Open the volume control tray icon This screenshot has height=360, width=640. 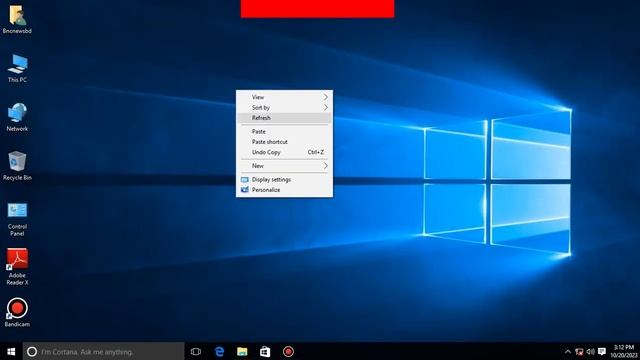590,351
